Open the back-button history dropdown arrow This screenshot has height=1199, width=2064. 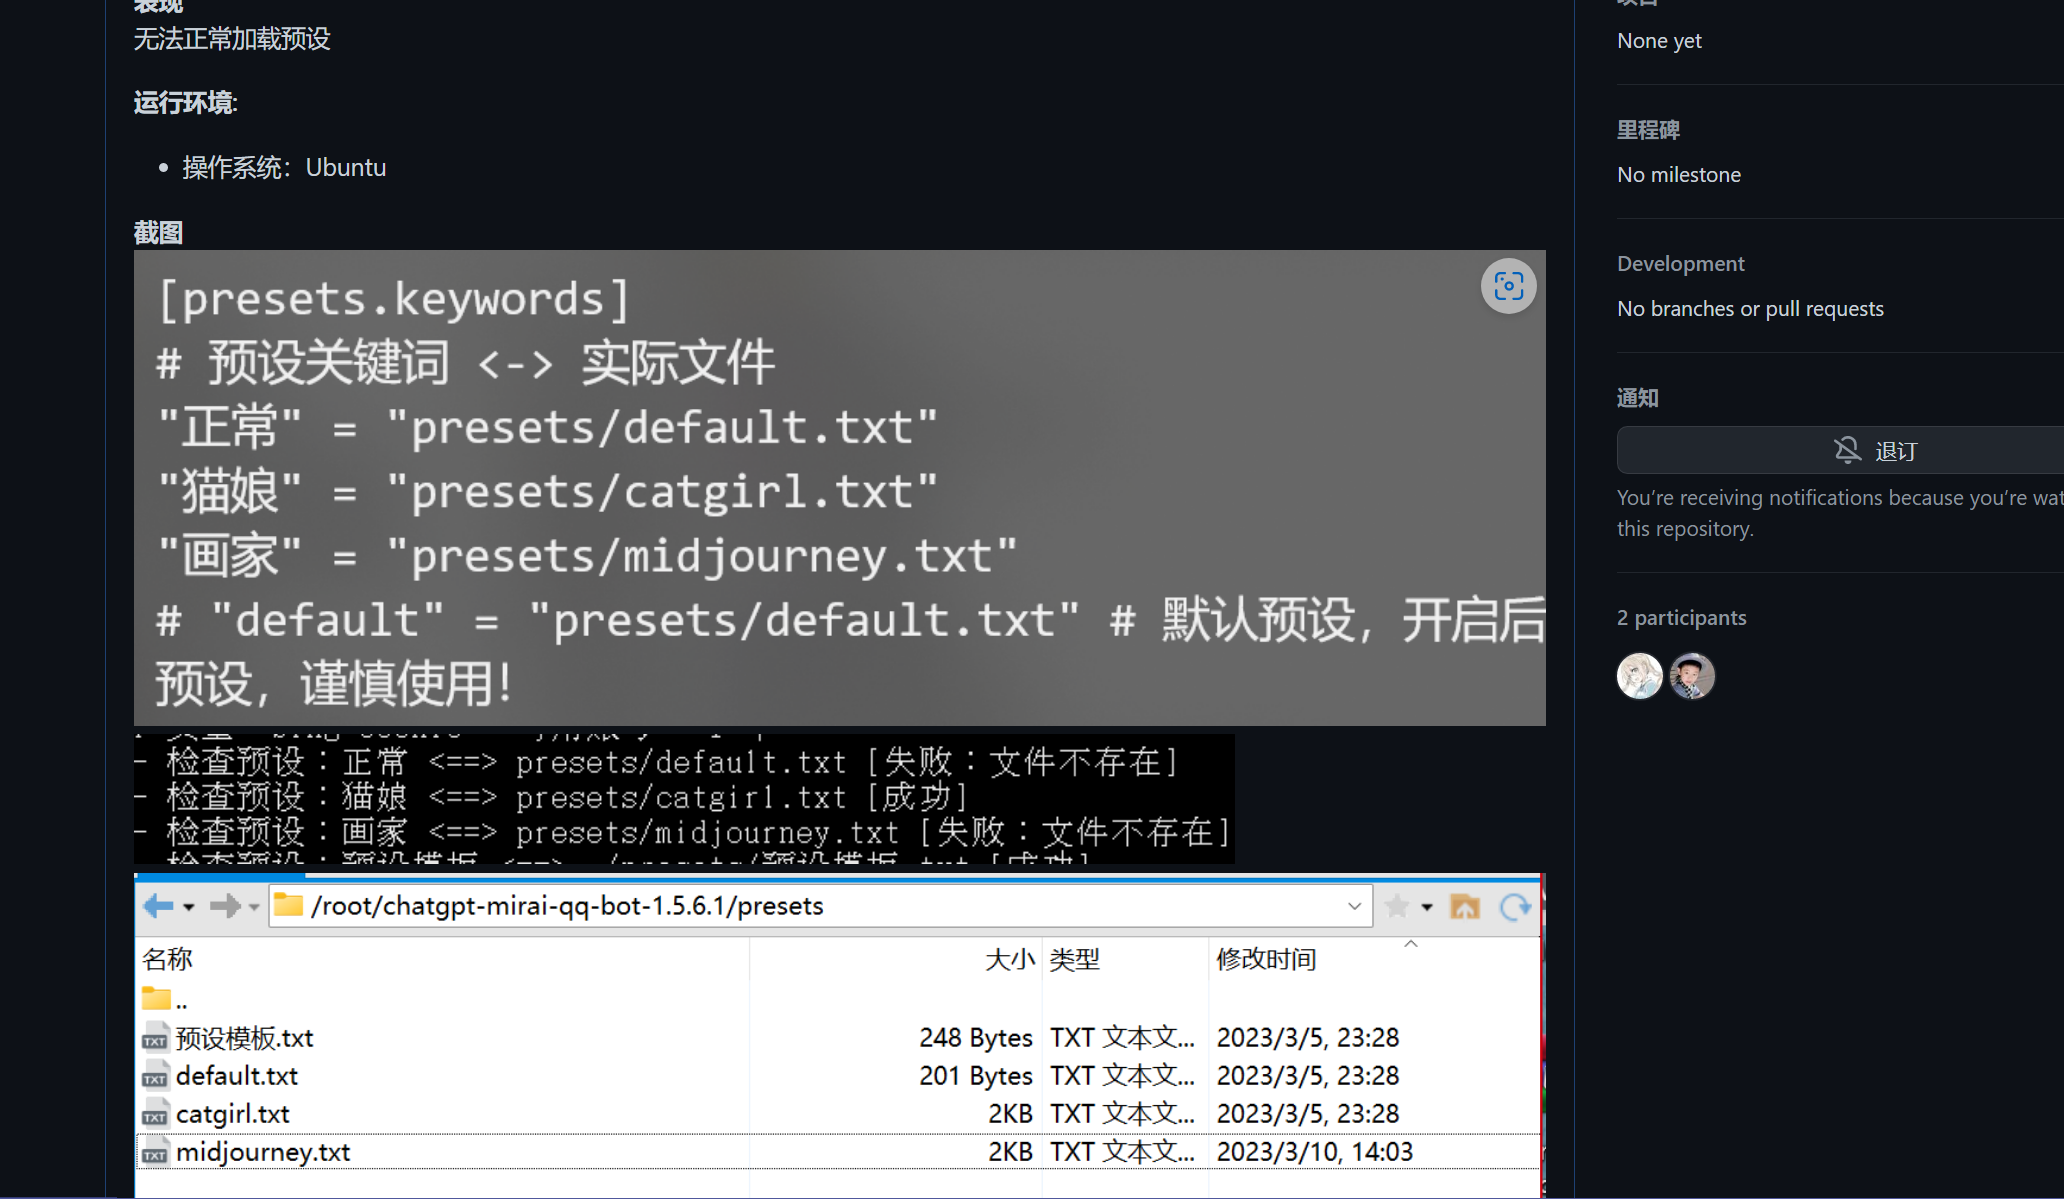(188, 906)
